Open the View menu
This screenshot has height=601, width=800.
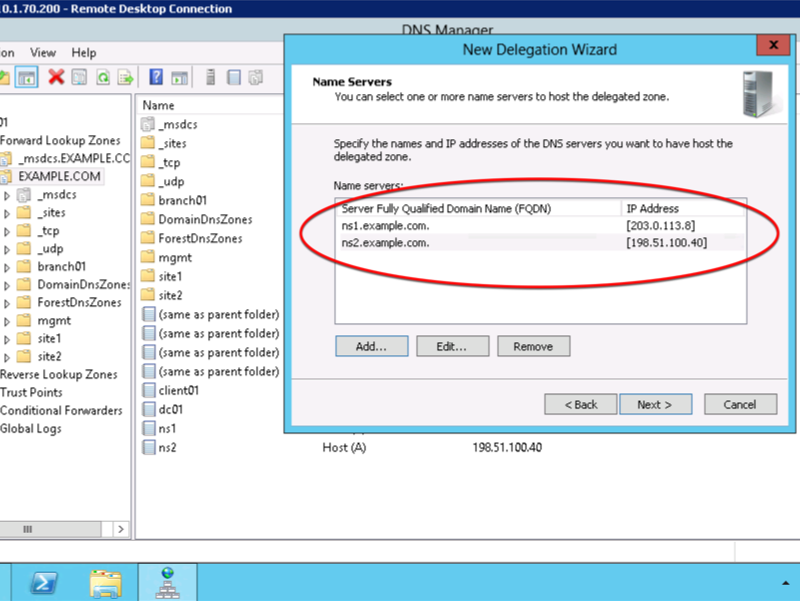(x=43, y=53)
